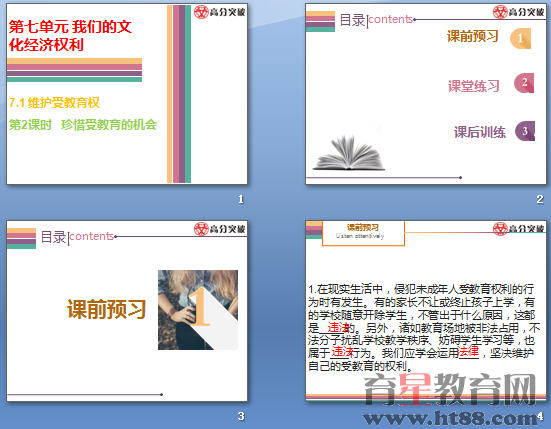This screenshot has width=551, height=429.
Task: Click the 课前预习 tab box on slide 4
Action: 363,233
